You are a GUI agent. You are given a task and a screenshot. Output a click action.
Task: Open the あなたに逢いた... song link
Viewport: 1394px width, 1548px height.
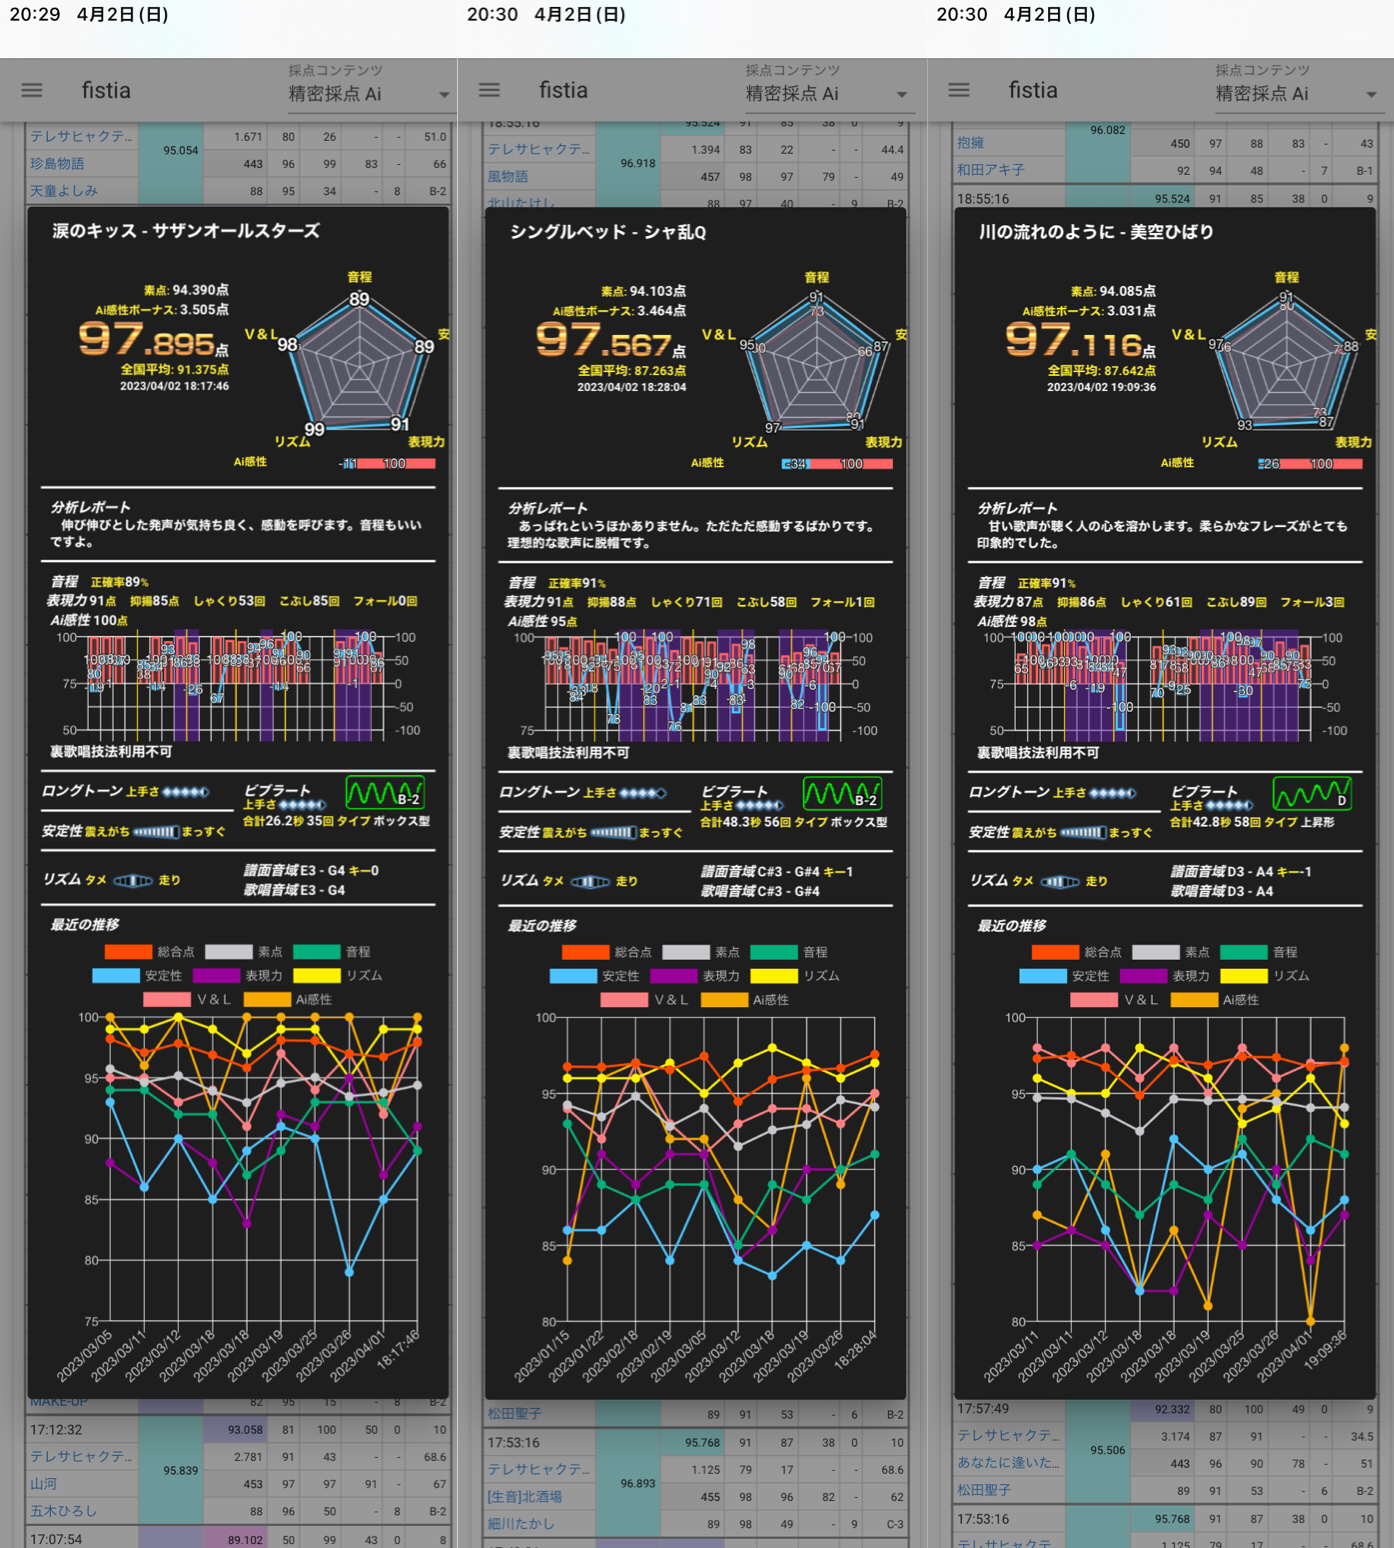1008,1462
